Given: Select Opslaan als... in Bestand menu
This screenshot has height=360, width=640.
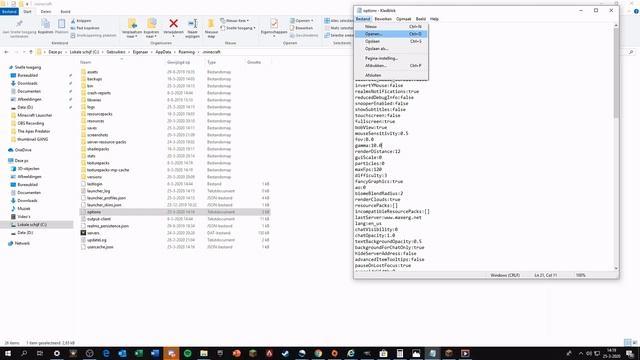Looking at the screenshot, I should [391, 49].
